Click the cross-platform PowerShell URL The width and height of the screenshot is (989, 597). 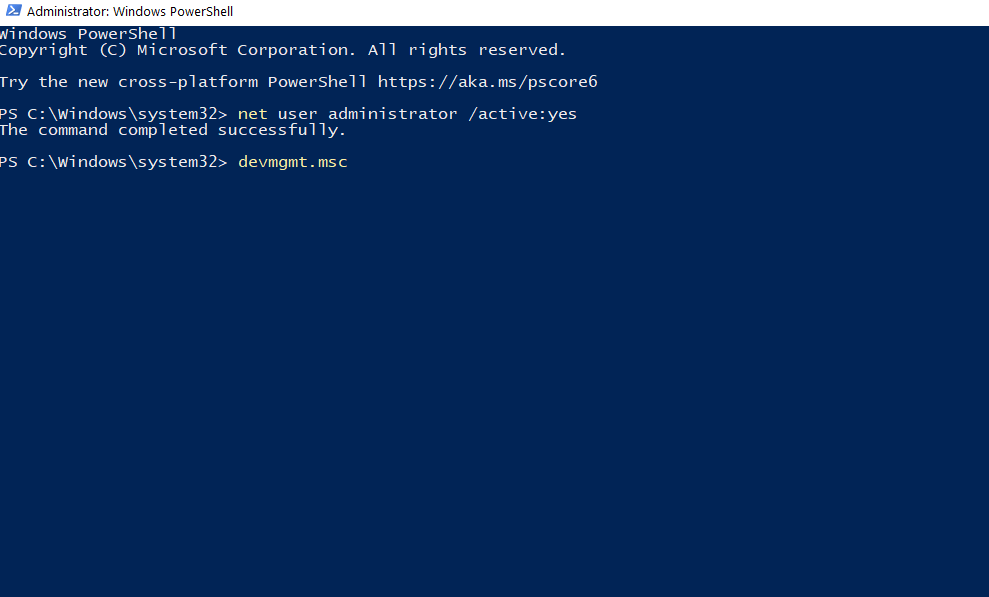(x=488, y=81)
